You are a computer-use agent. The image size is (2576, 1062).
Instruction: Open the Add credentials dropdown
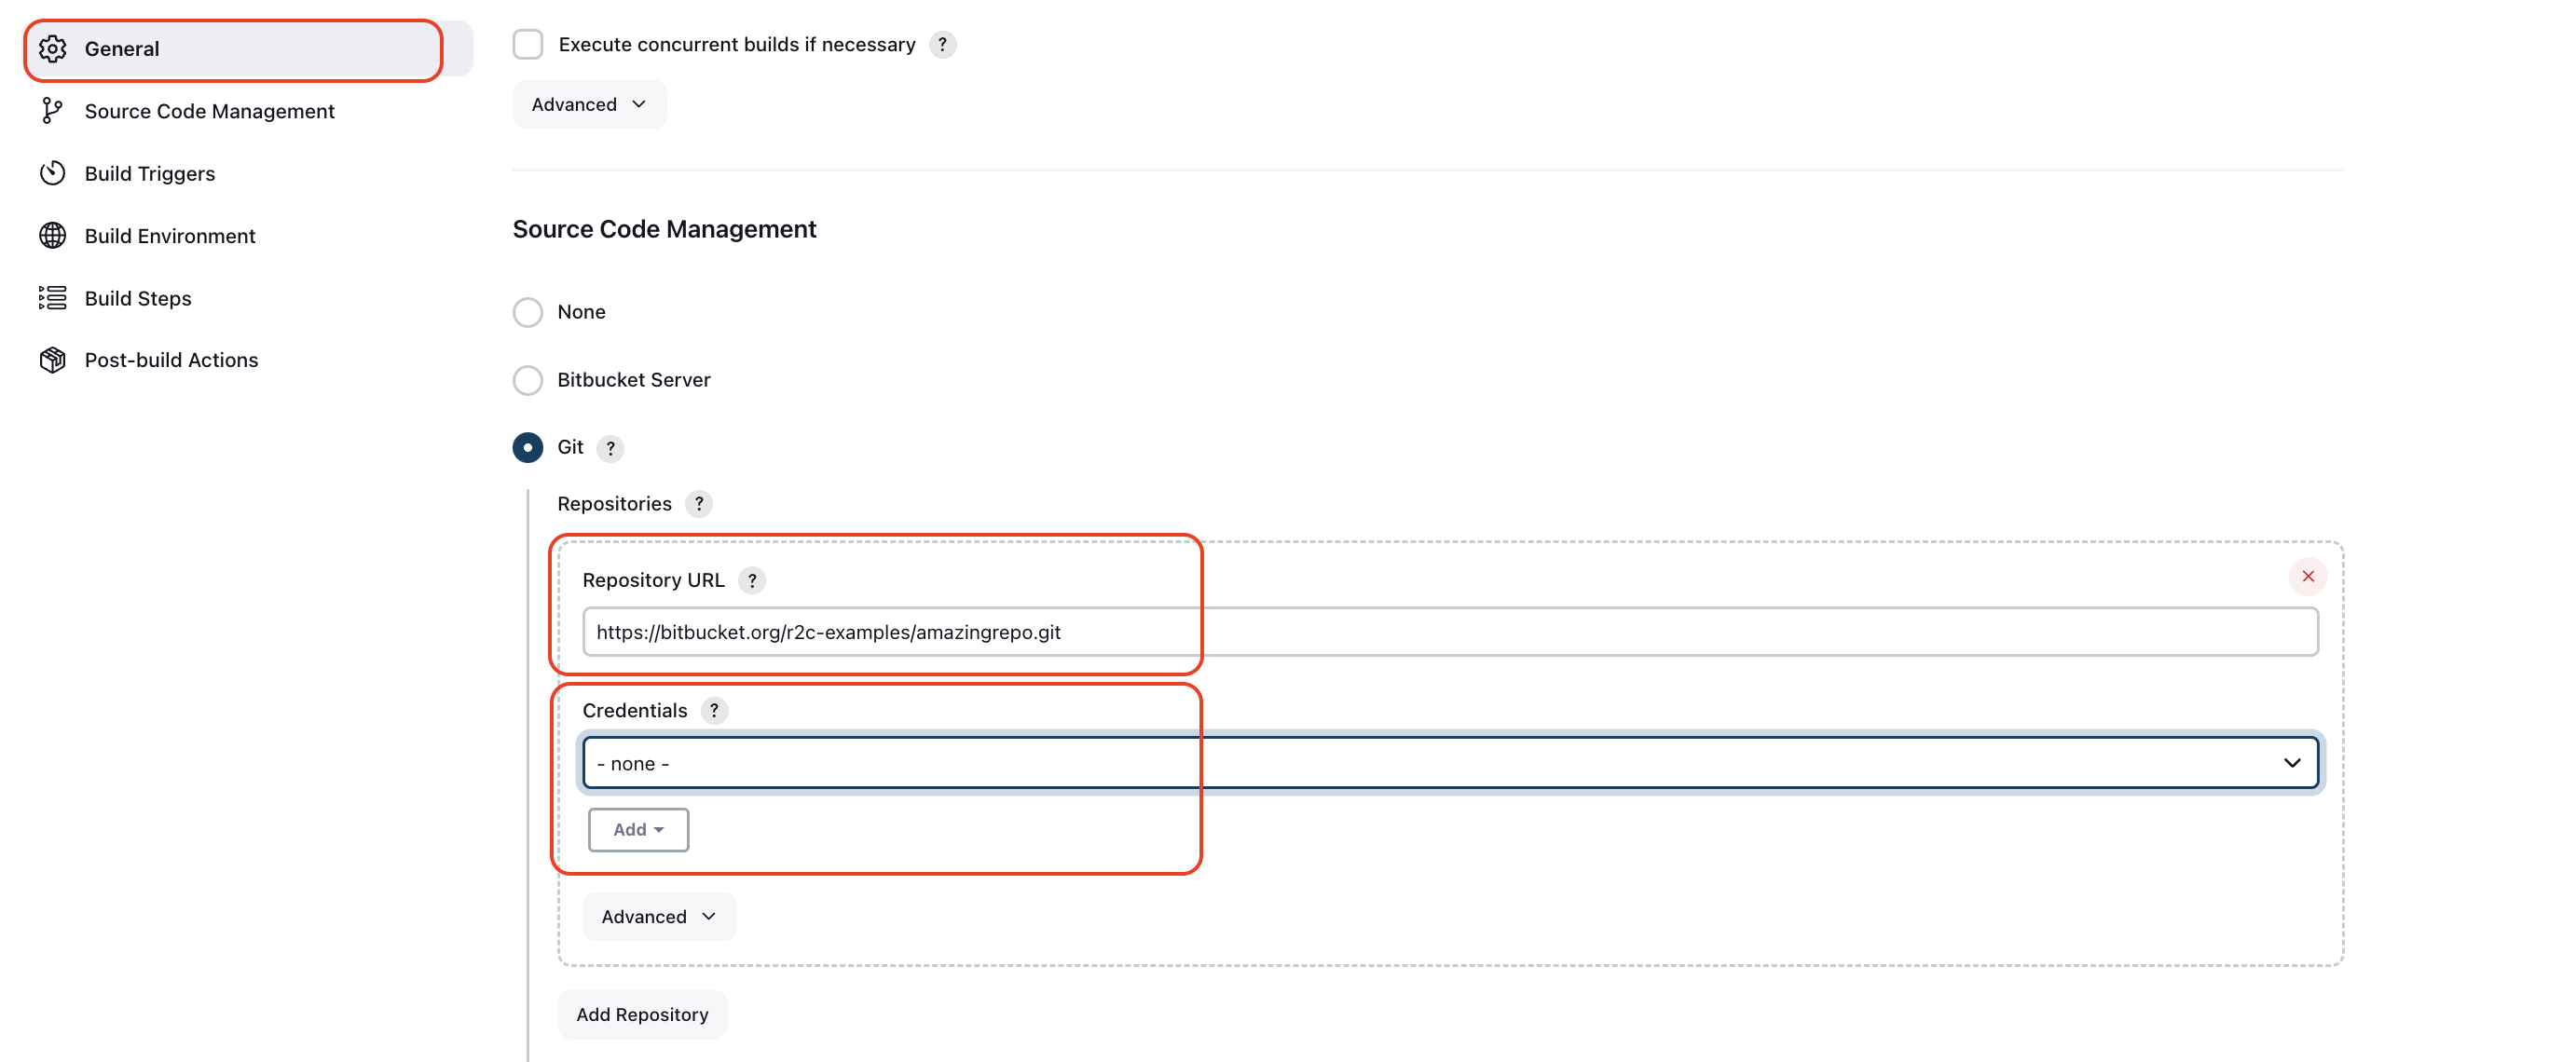(x=638, y=829)
